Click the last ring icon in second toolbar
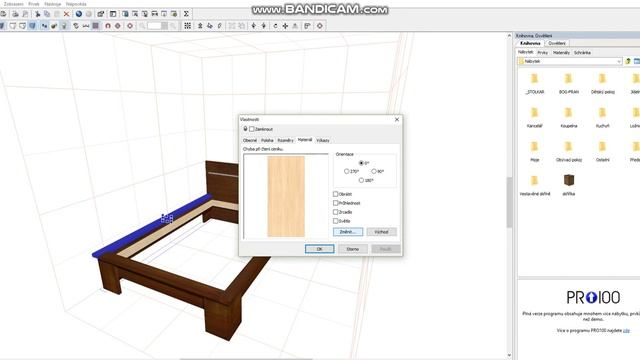Viewport: 640px width, 360px height. pyautogui.click(x=320, y=26)
